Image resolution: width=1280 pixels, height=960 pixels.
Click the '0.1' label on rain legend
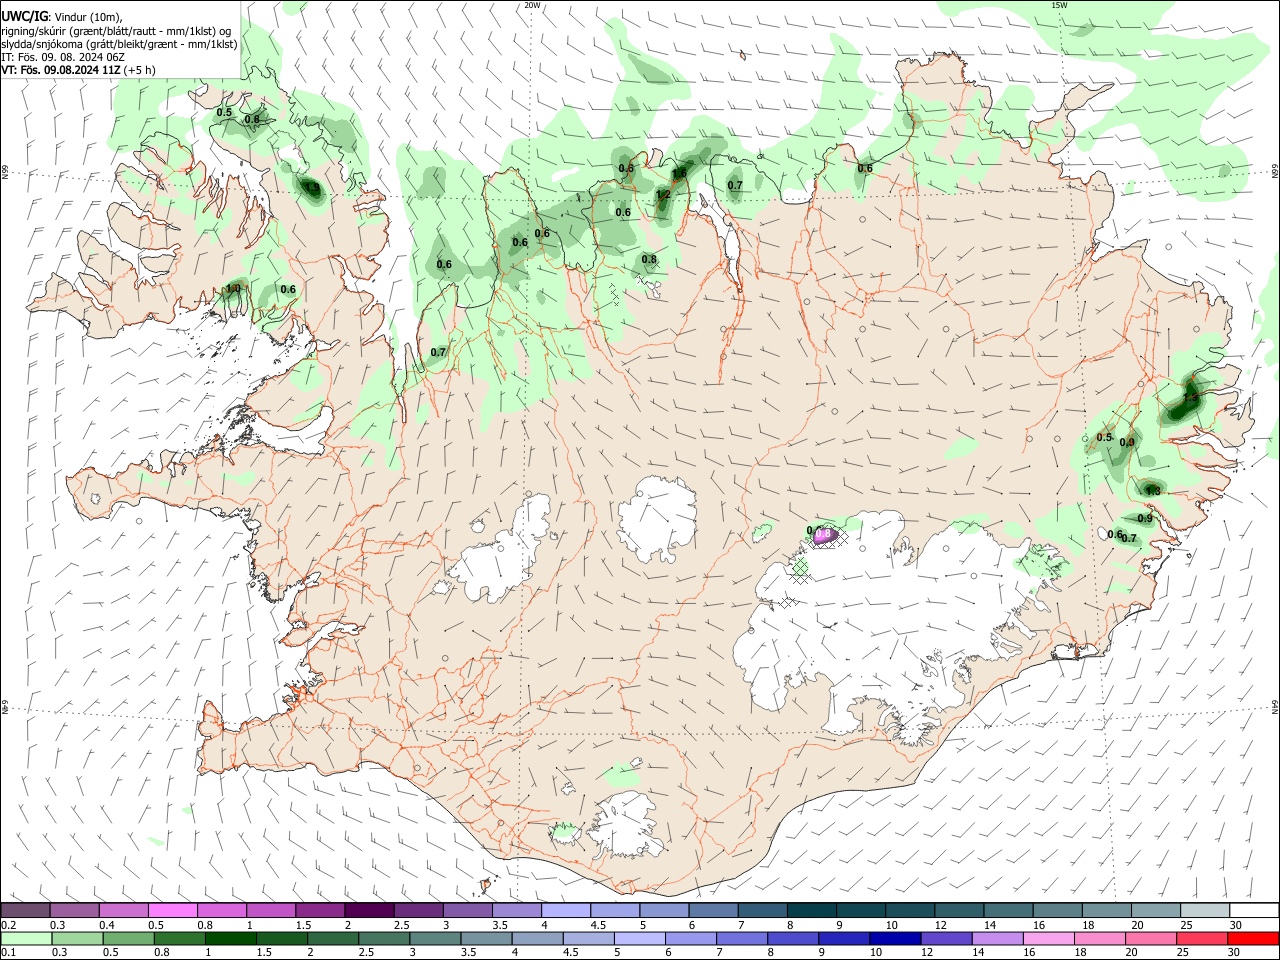tap(9, 952)
